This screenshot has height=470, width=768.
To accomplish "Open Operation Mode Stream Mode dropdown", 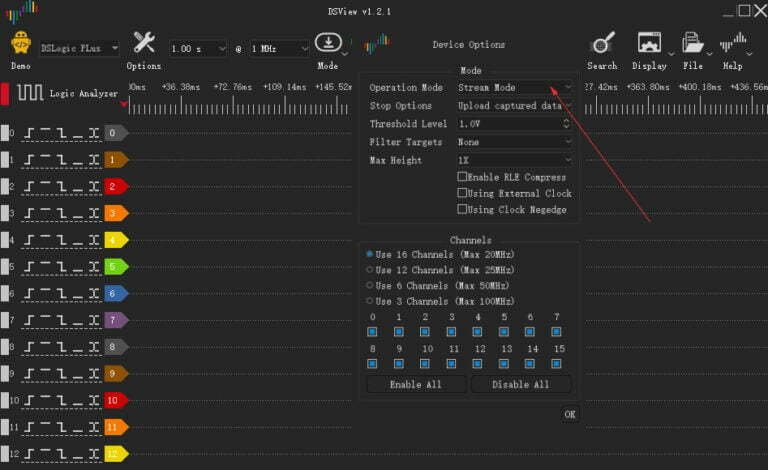I will (x=514, y=88).
